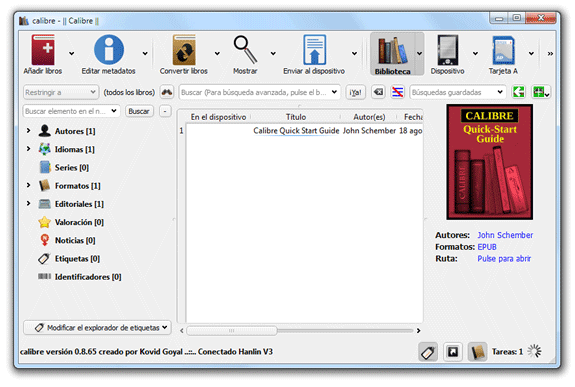Click the Calibre Quick-Start Guide cover thumbnail
Screen dimensions: 575x387
(490, 162)
